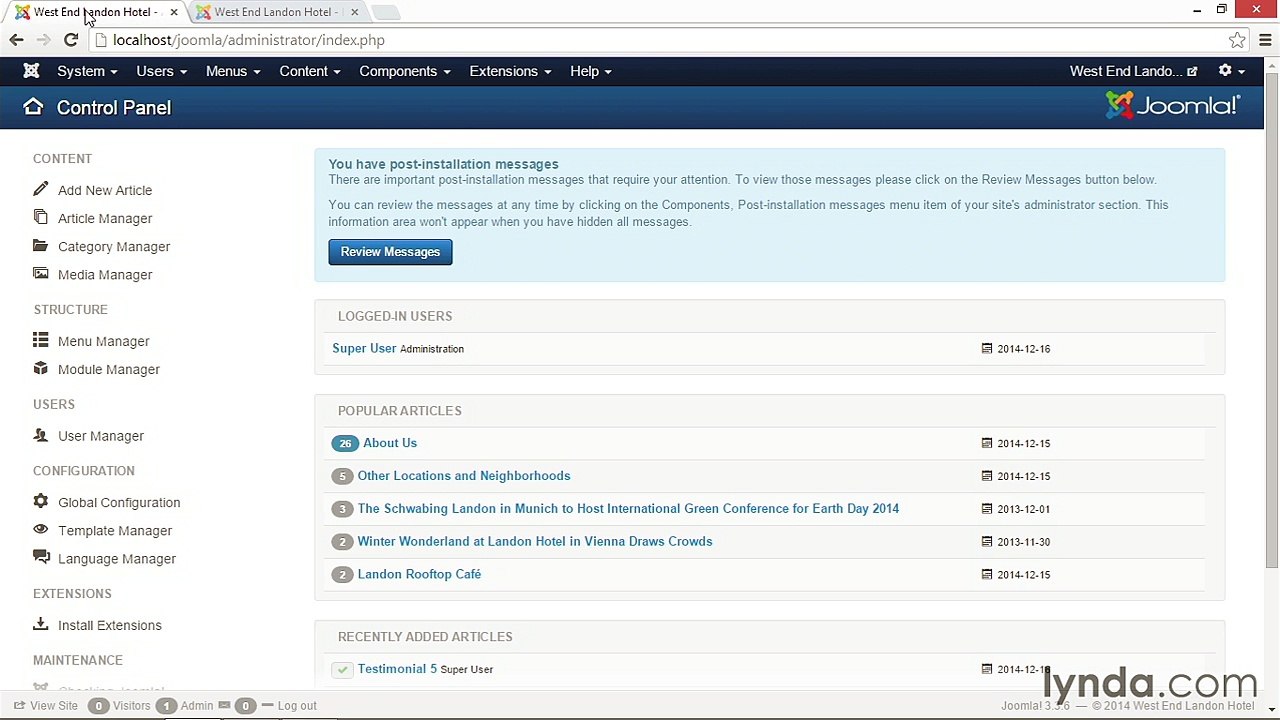The height and width of the screenshot is (720, 1280).
Task: Go to Media Manager link
Action: (105, 274)
